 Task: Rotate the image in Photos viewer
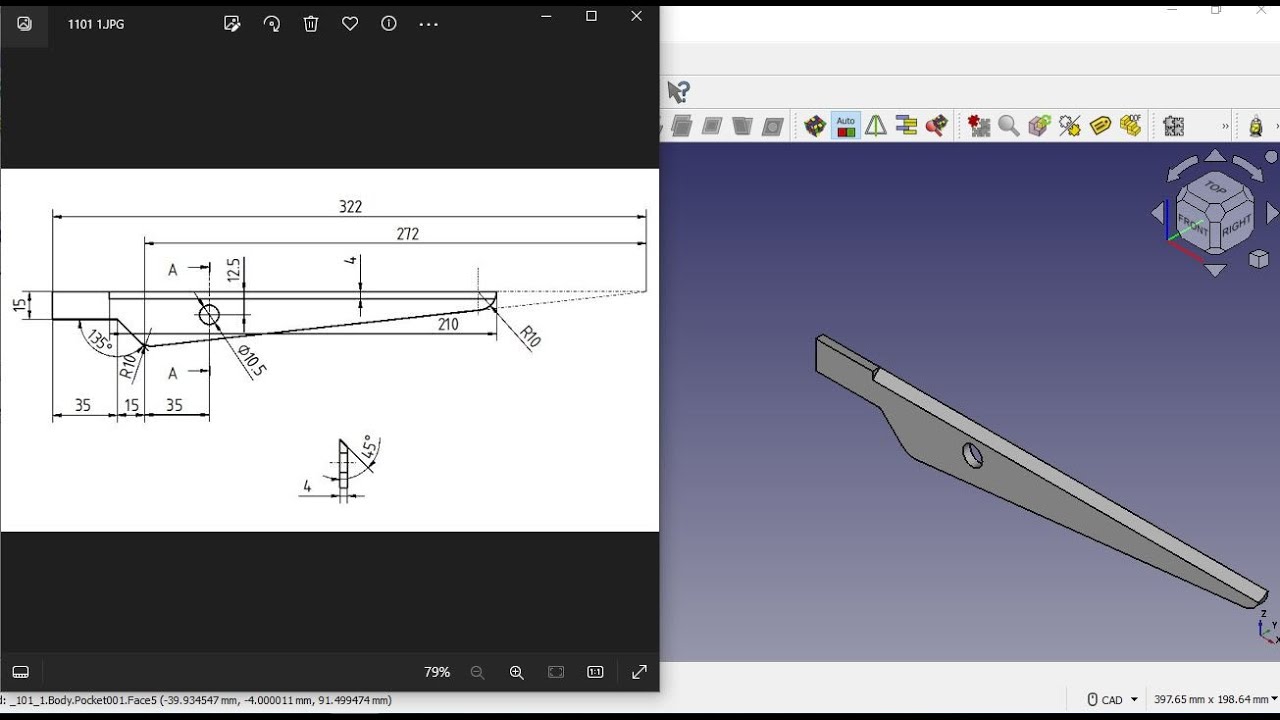click(271, 24)
